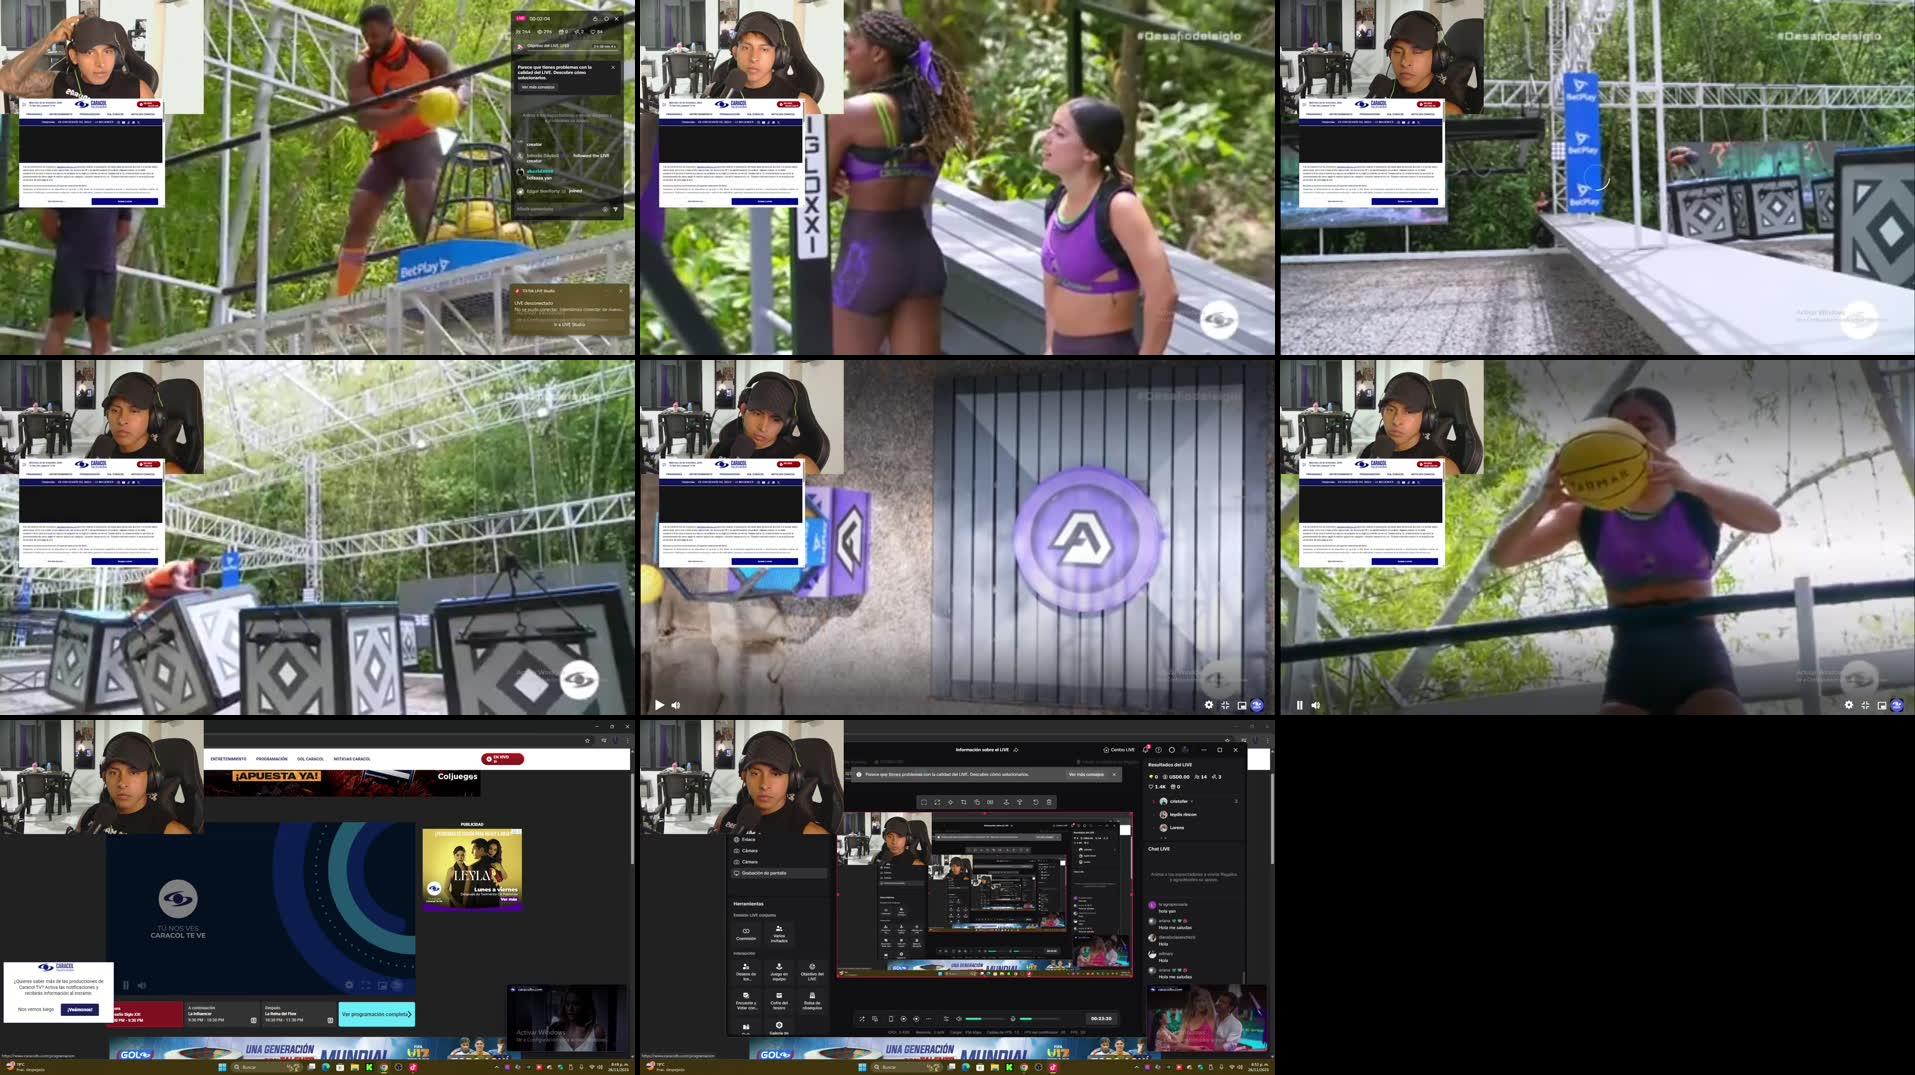Toggle the microphone in LIVE Studio bottom bar
Viewport: 1915px width, 1075px height.
pos(1013,1018)
